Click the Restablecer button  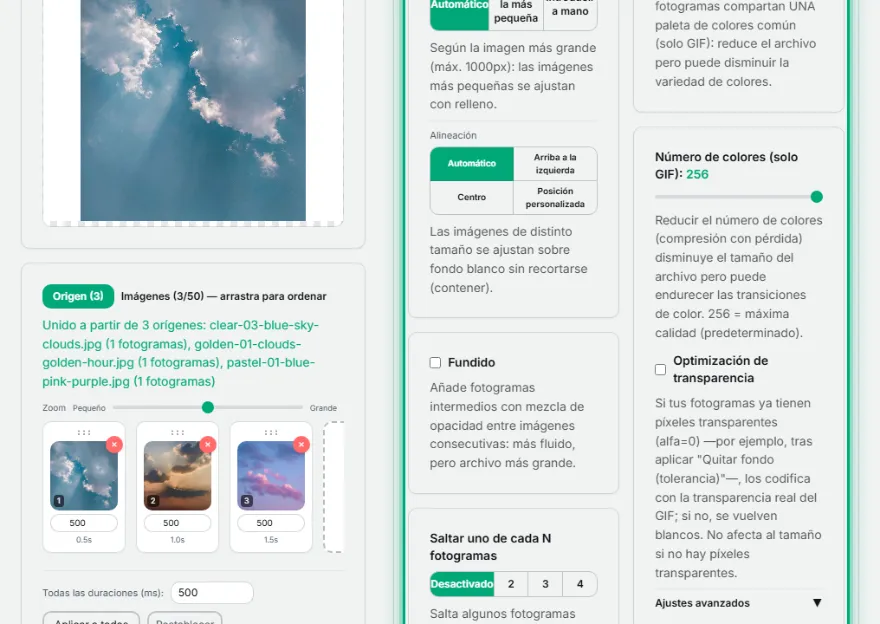click(x=185, y=619)
